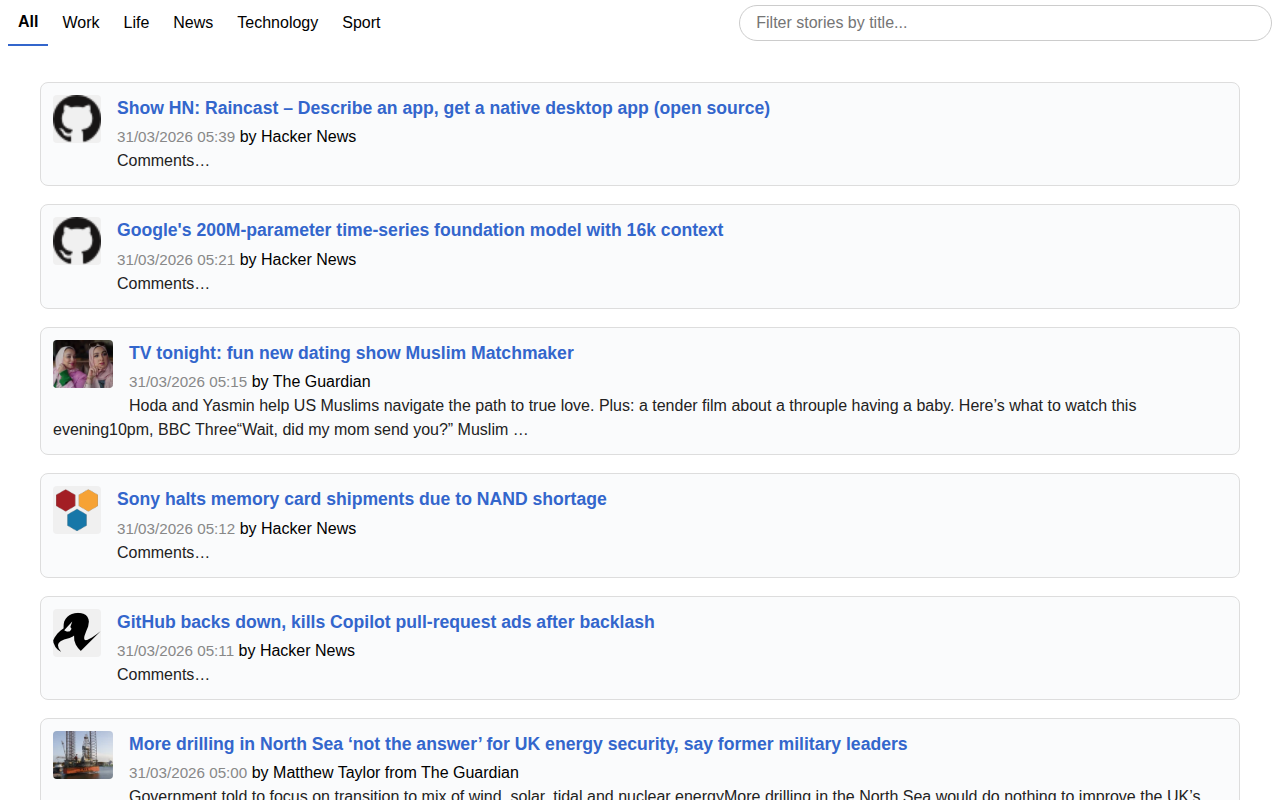This screenshot has width=1280, height=800.
Task: Open the Muslim Matchmaker story thumbnail
Action: [x=83, y=364]
